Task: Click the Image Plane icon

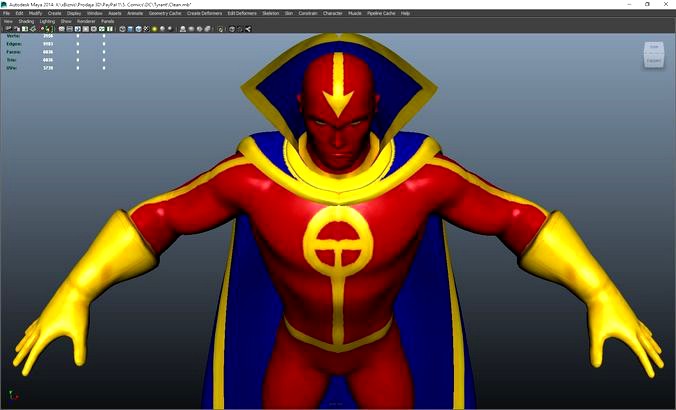Action: click(33, 29)
